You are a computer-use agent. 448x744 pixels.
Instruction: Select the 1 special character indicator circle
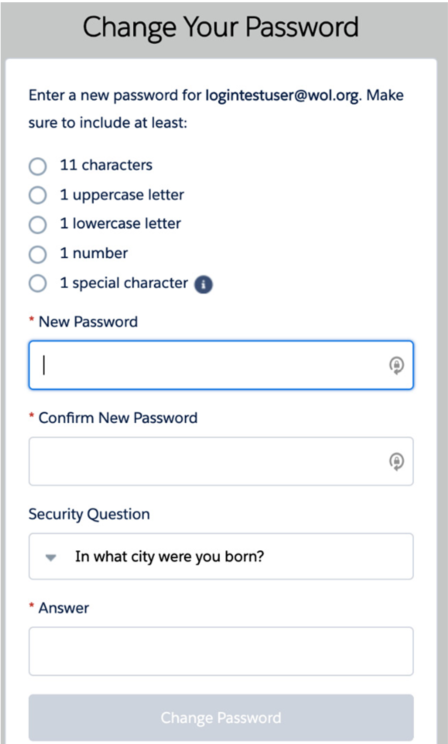[x=38, y=284]
